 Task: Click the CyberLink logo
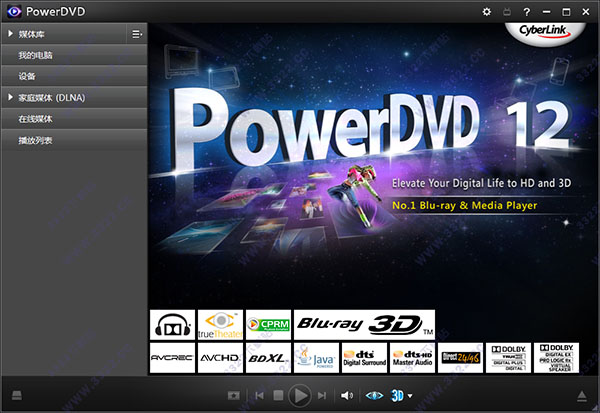coord(545,33)
